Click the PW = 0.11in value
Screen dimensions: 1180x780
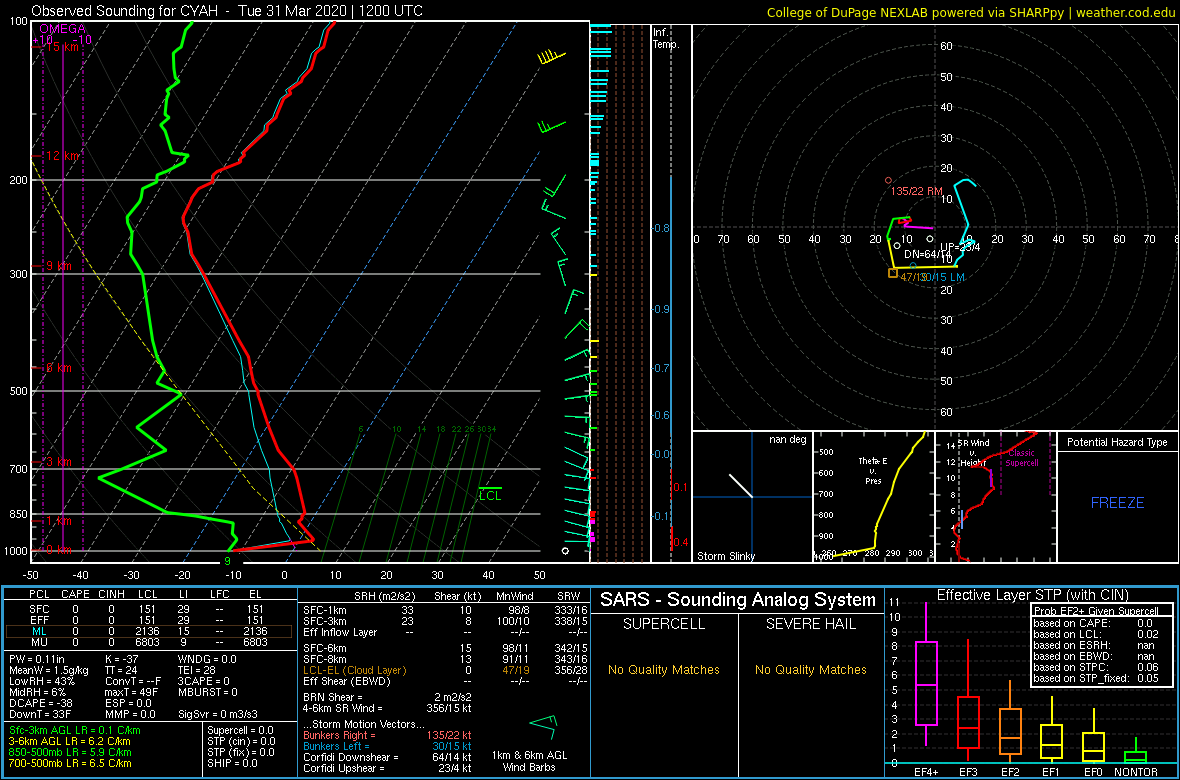click(x=39, y=660)
